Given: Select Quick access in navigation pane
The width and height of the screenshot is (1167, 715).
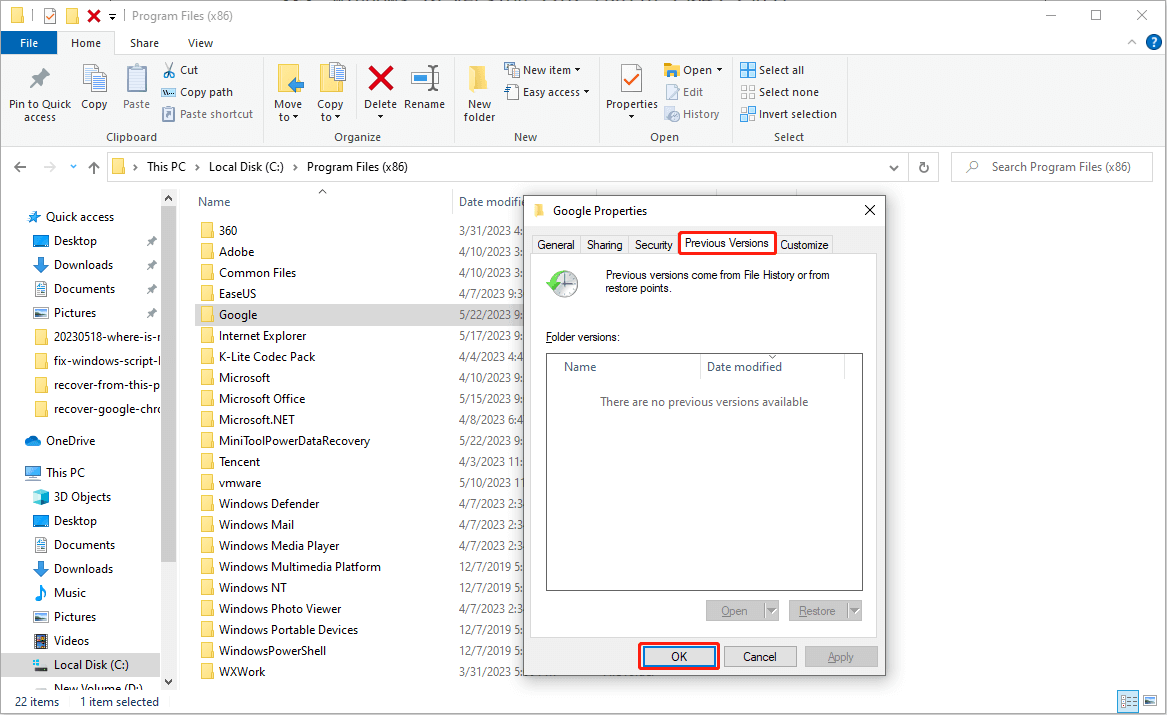Looking at the screenshot, I should [80, 217].
